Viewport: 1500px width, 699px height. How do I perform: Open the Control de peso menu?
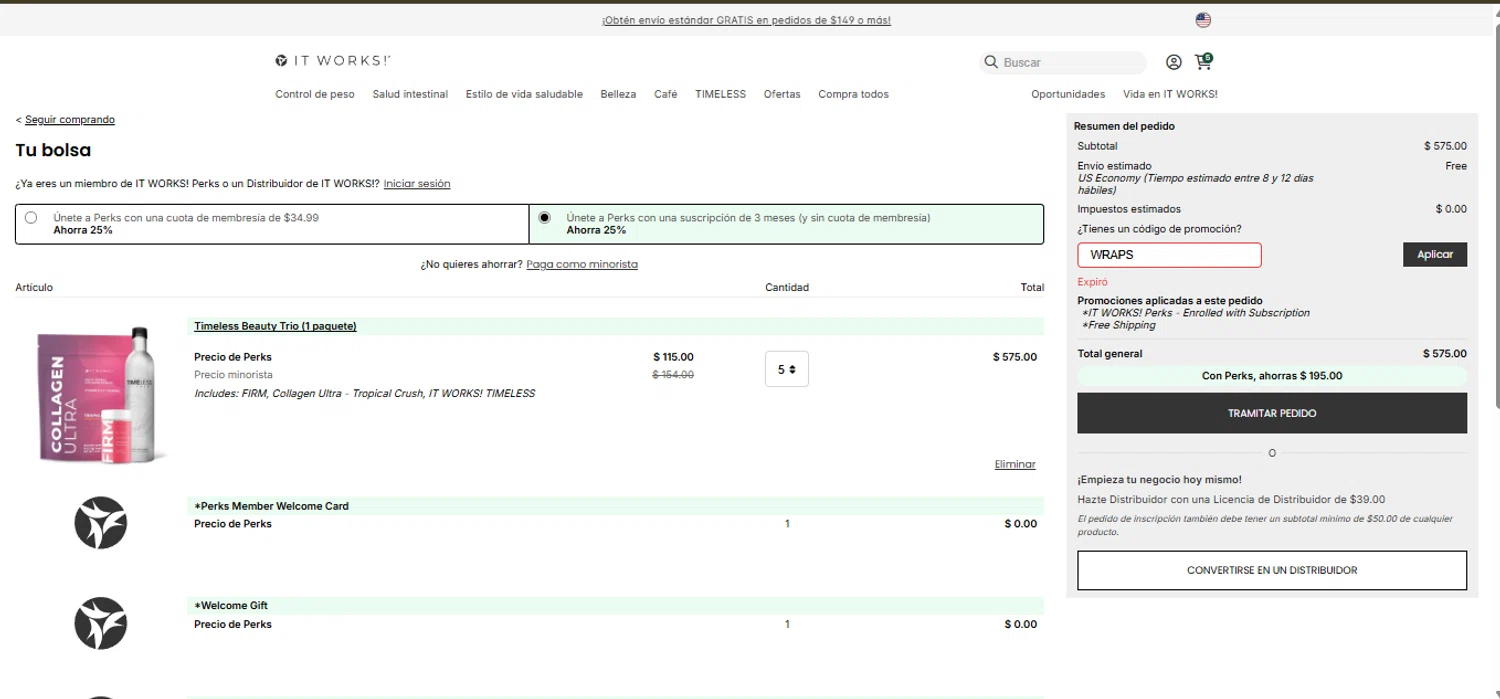click(x=315, y=94)
